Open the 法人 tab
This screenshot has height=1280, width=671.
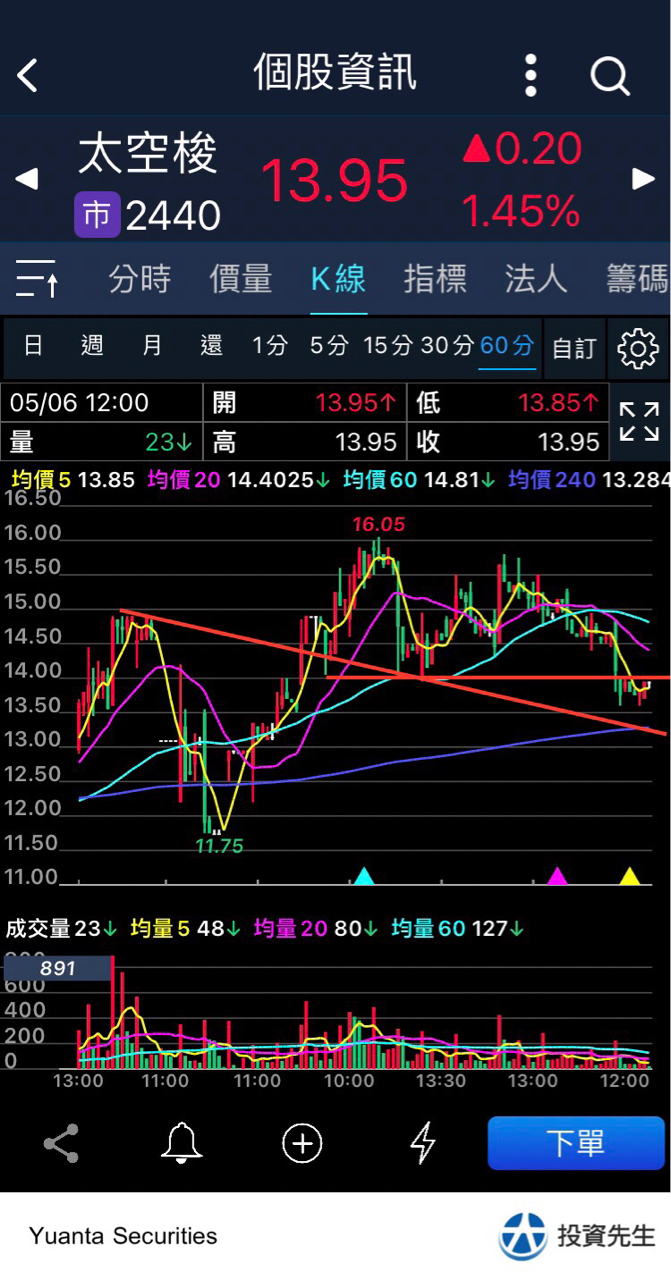coord(536,279)
